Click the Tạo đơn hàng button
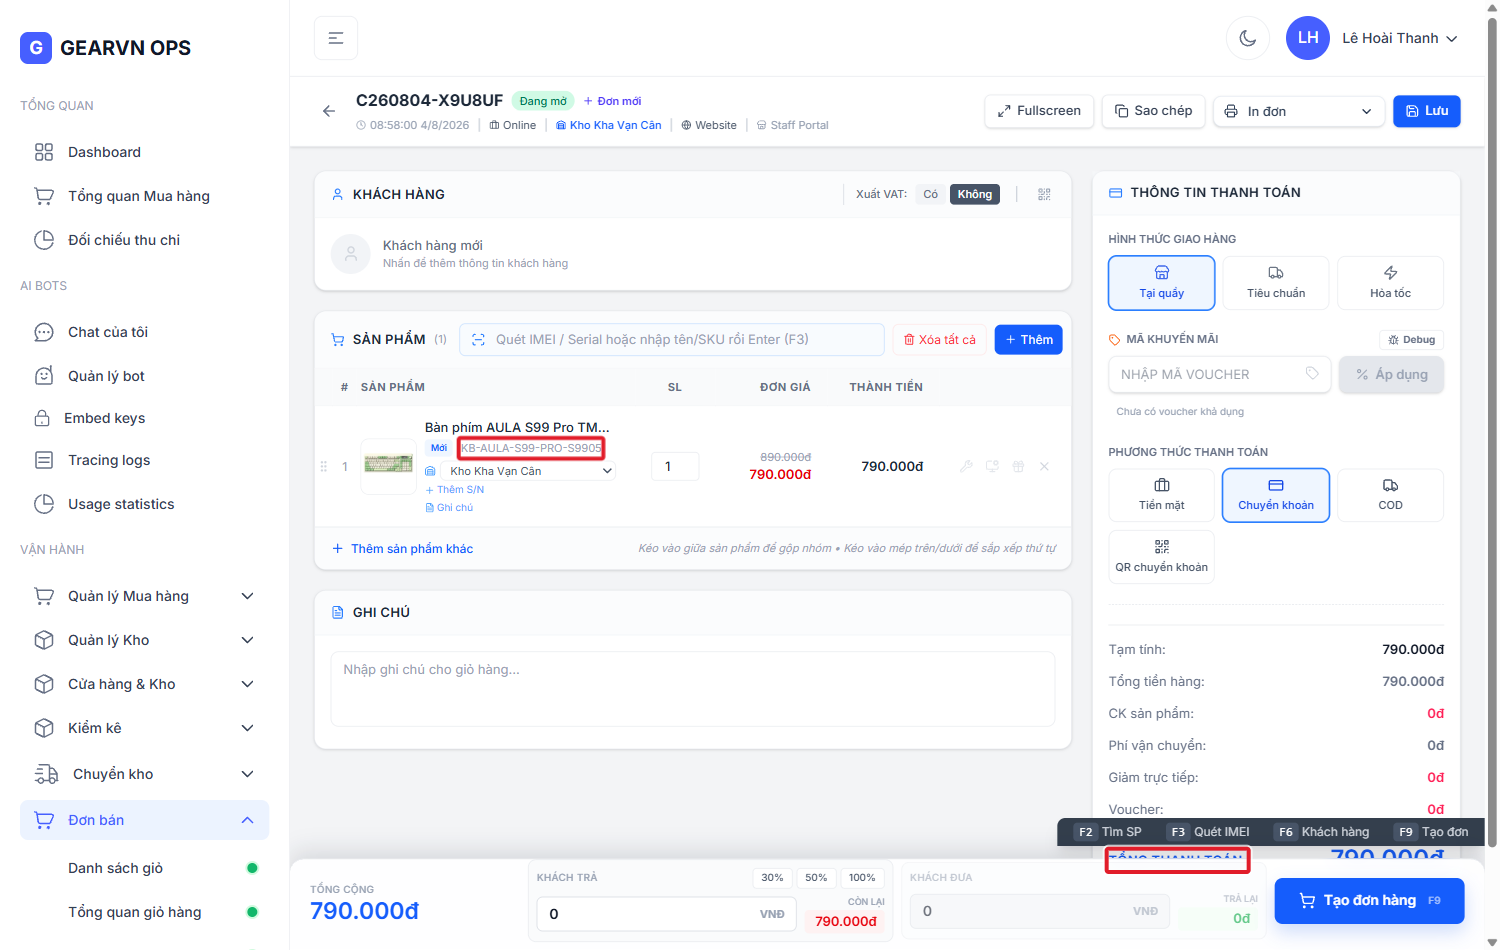This screenshot has width=1500, height=950. click(1369, 900)
